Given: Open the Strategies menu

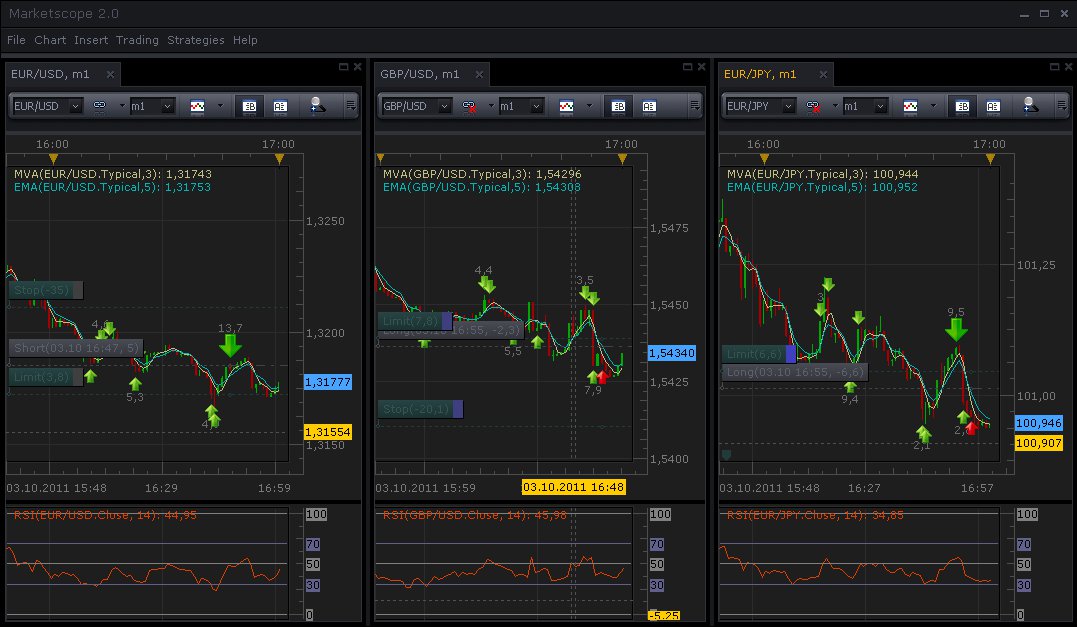Looking at the screenshot, I should pyautogui.click(x=196, y=40).
